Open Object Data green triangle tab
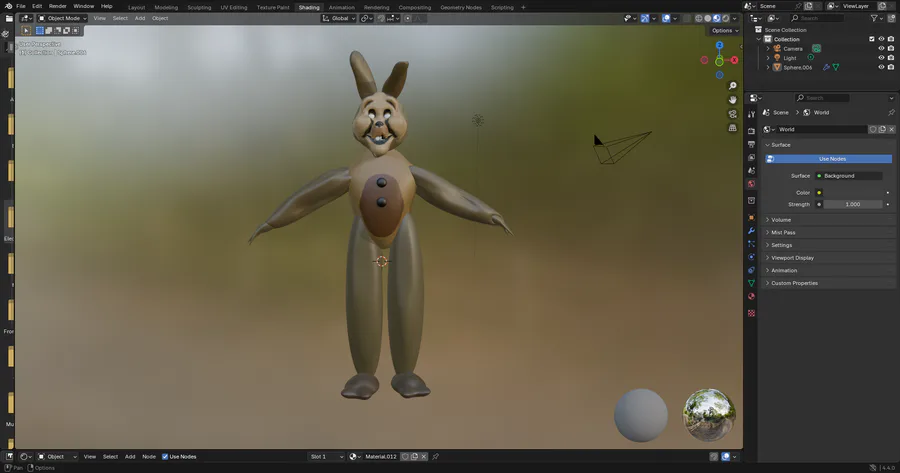The height and width of the screenshot is (473, 900). [x=751, y=283]
